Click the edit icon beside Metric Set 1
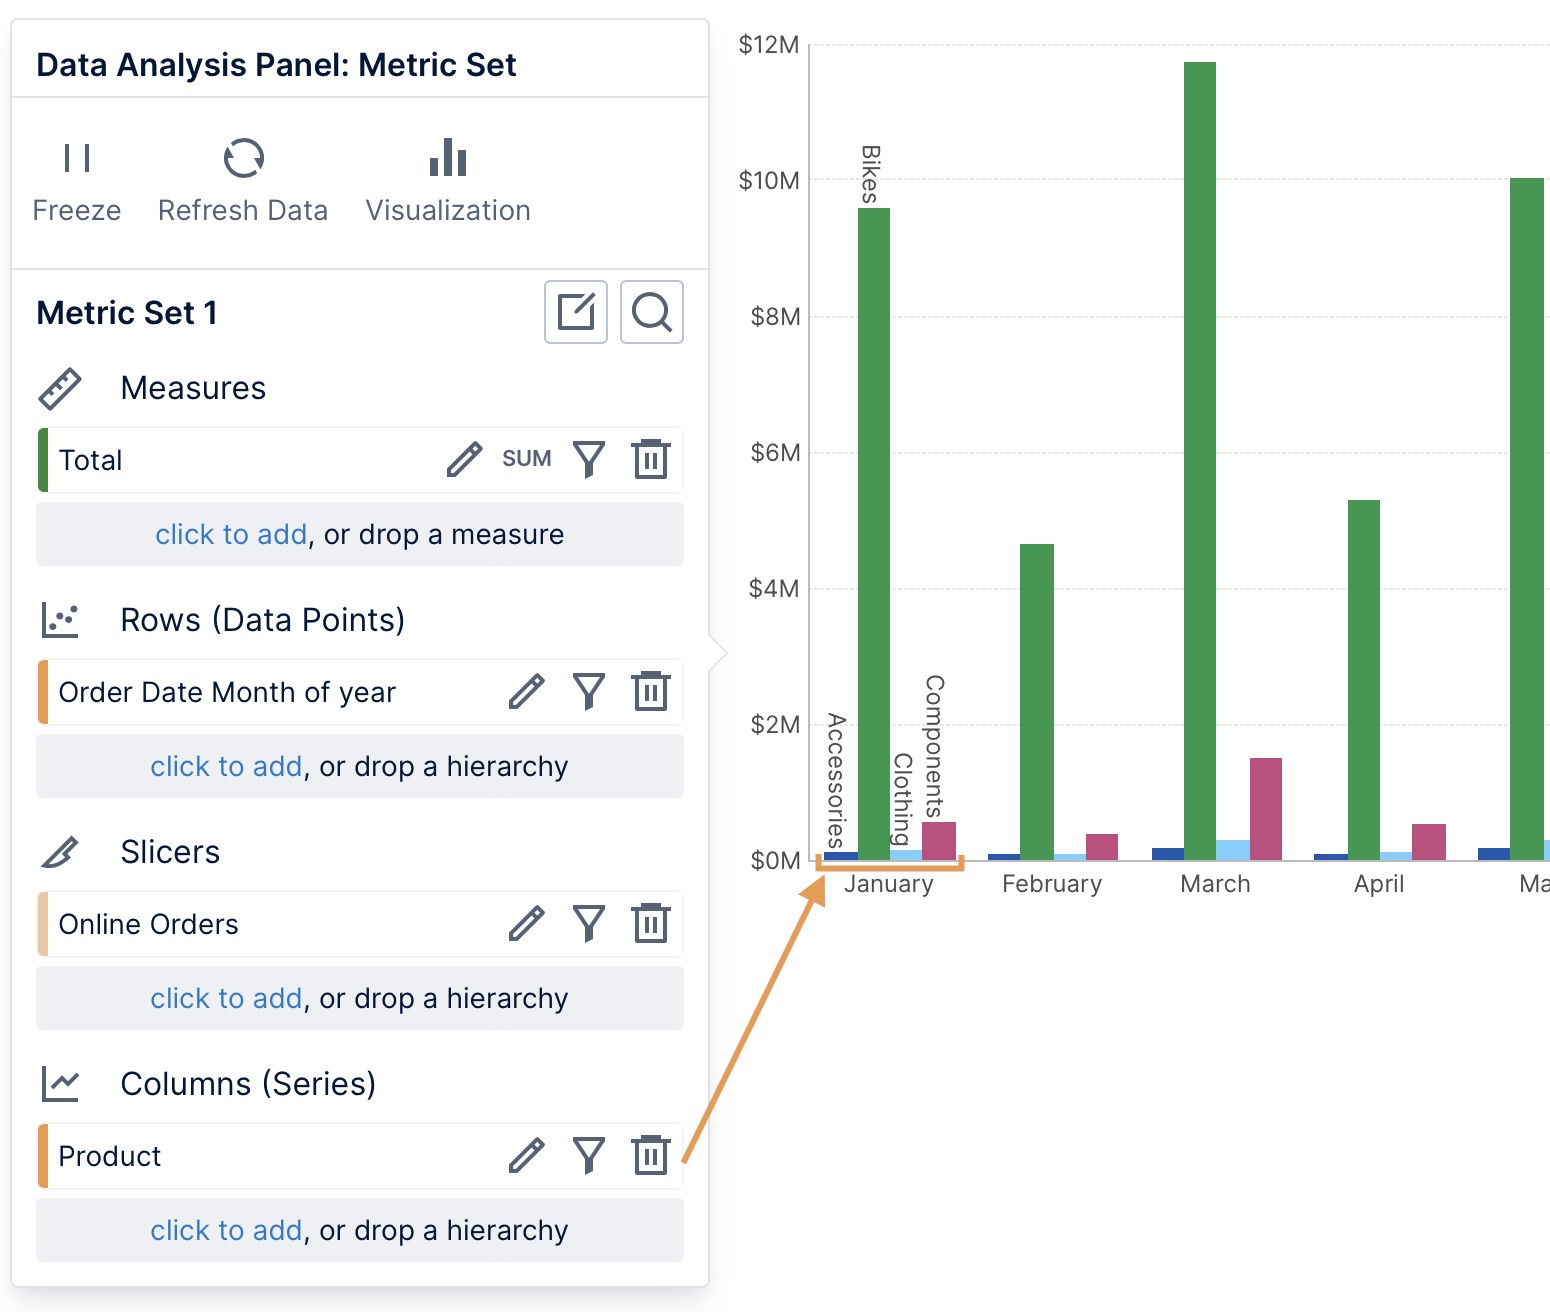Viewport: 1550px width, 1312px height. tap(575, 312)
